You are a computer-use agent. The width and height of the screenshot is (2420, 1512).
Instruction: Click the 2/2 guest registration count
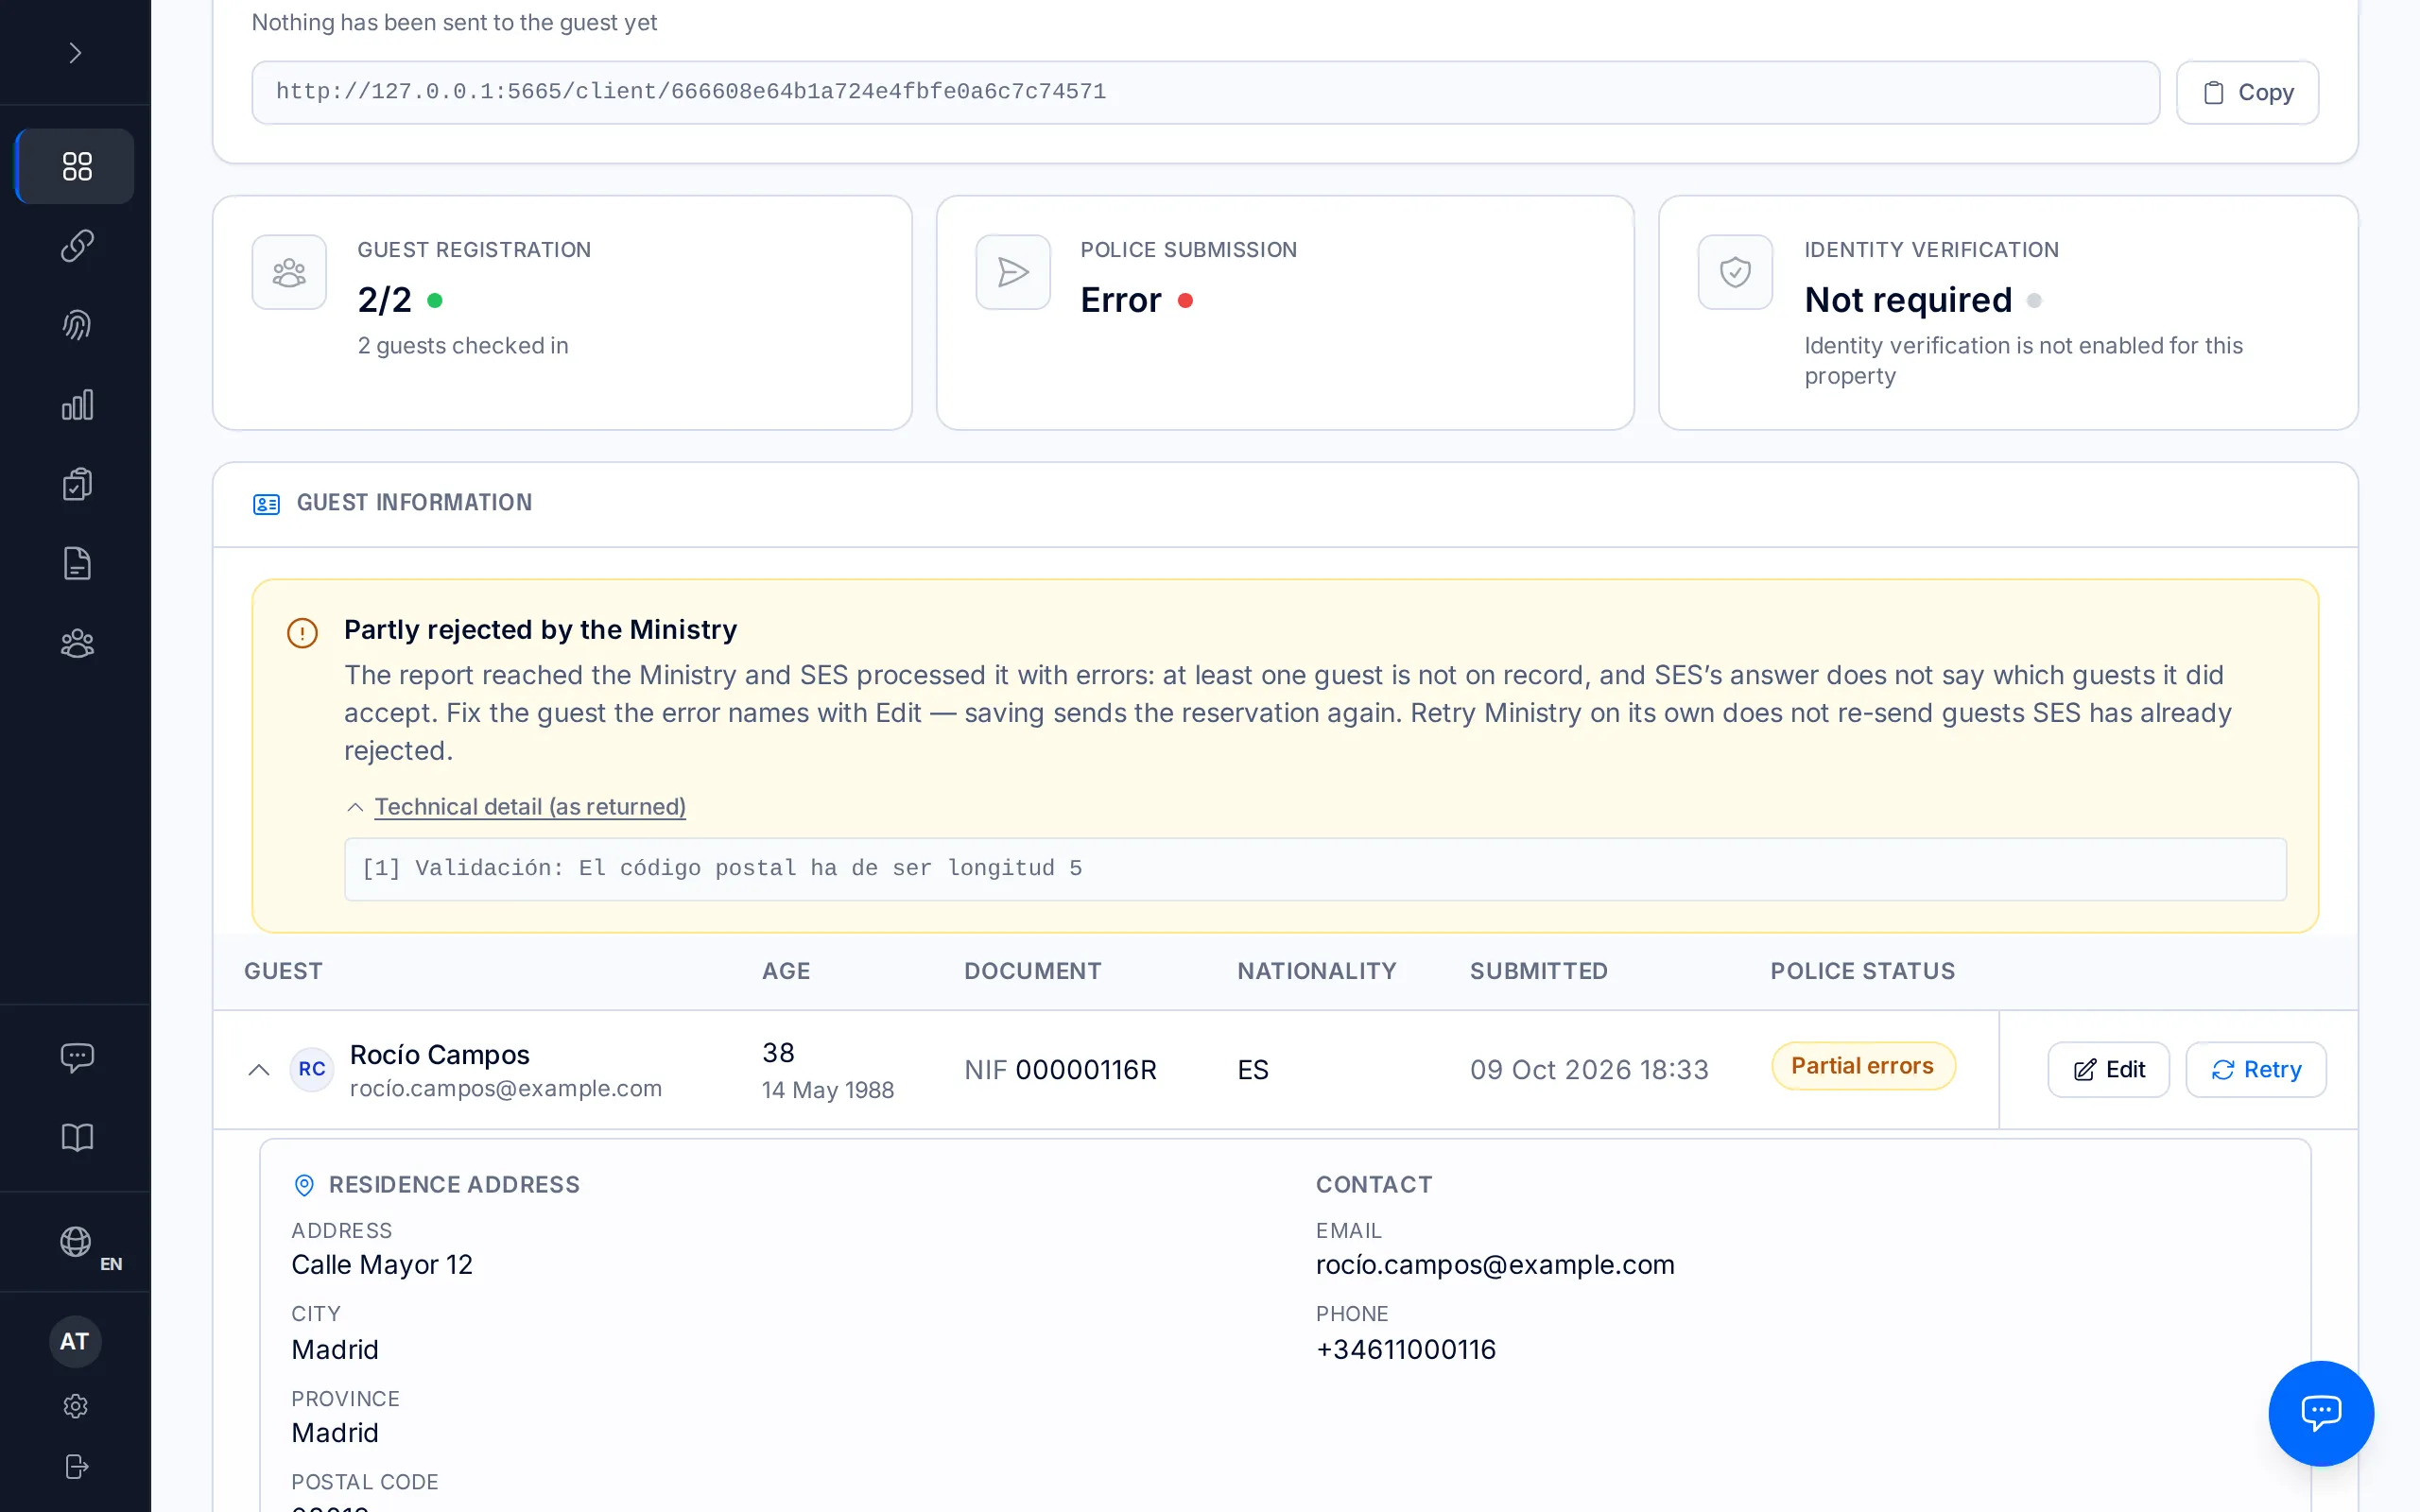[384, 299]
